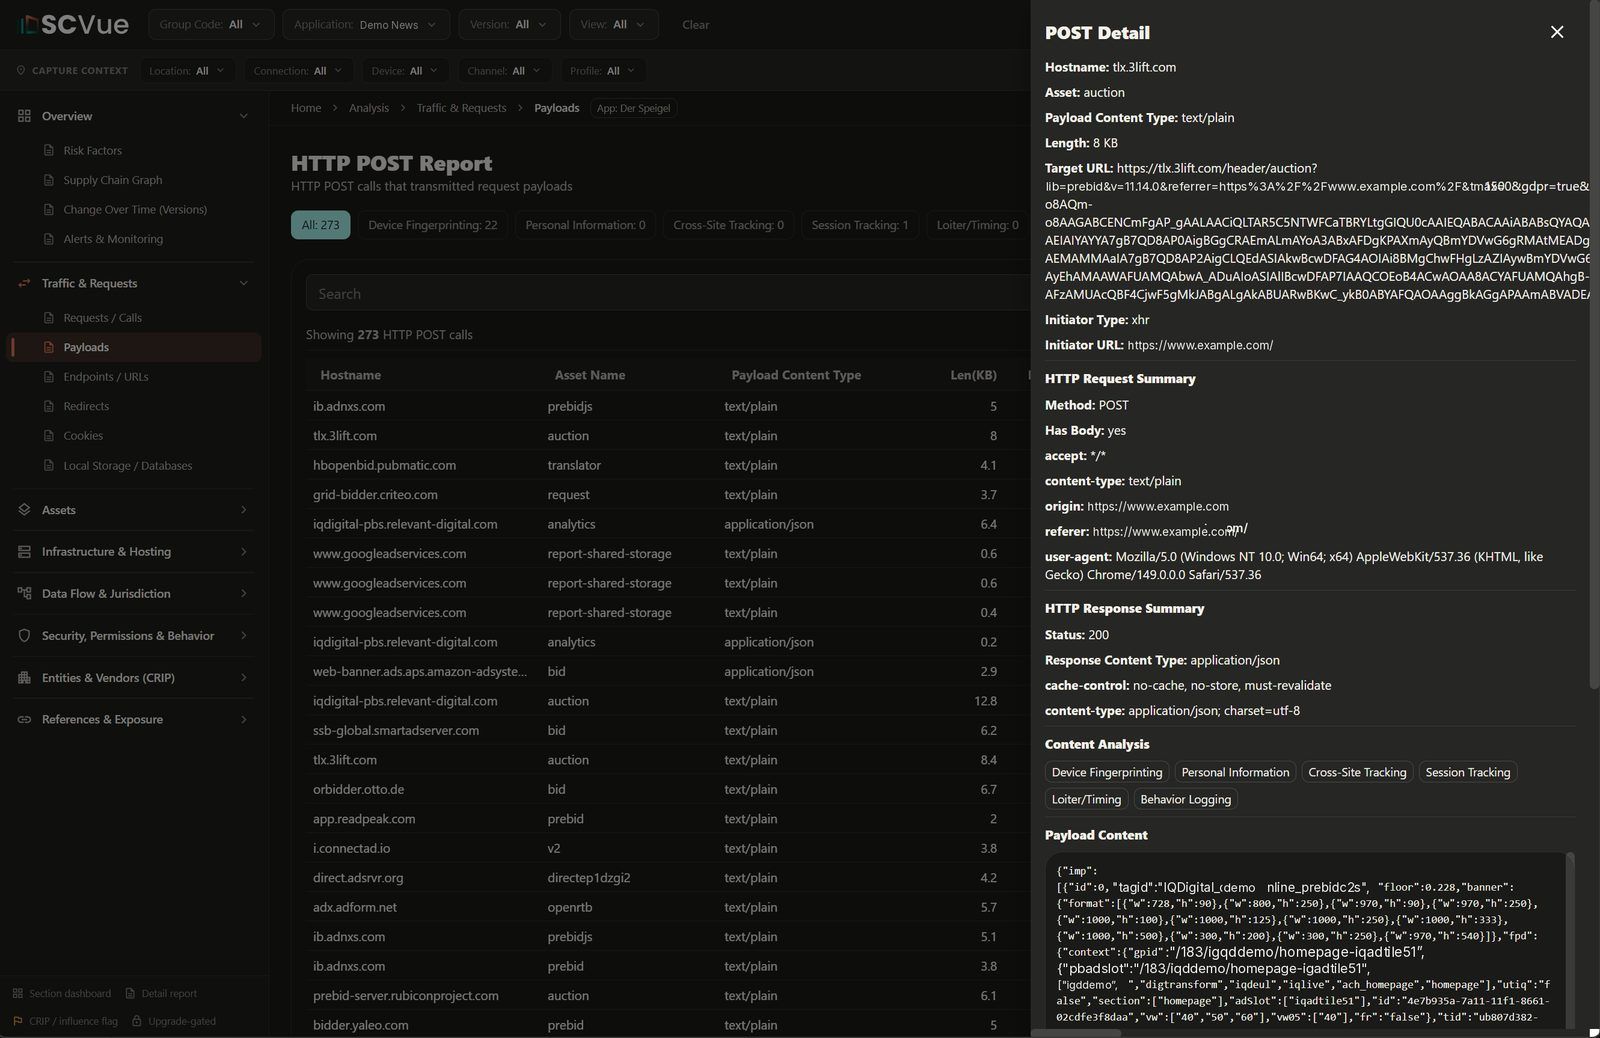Close the POST Detail panel
Screen dimensions: 1600x1038
(1557, 32)
